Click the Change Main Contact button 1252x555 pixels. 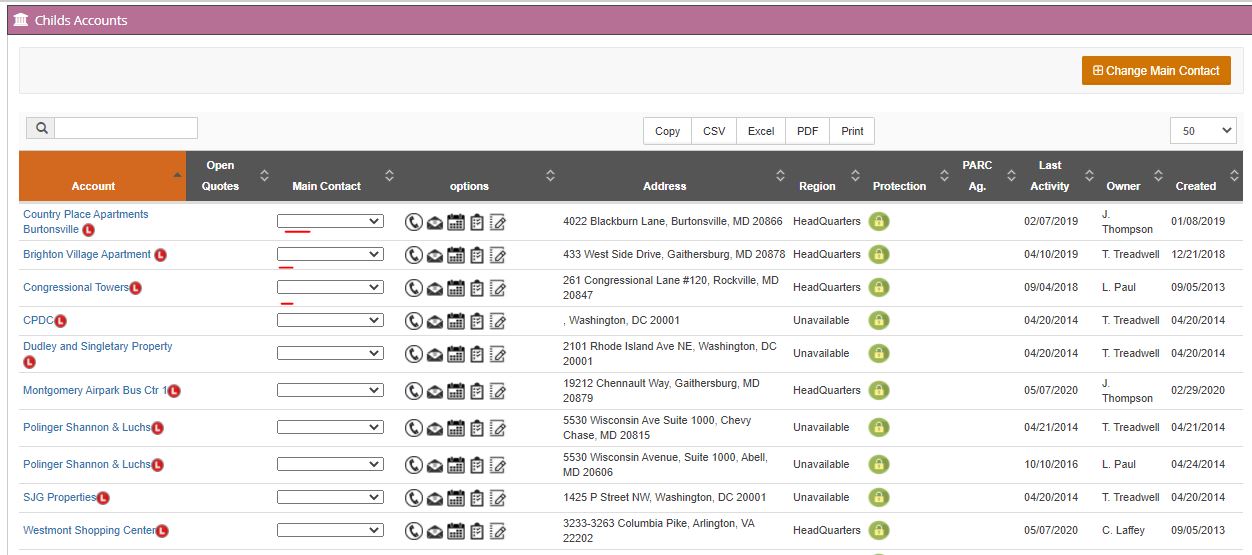pos(1156,70)
